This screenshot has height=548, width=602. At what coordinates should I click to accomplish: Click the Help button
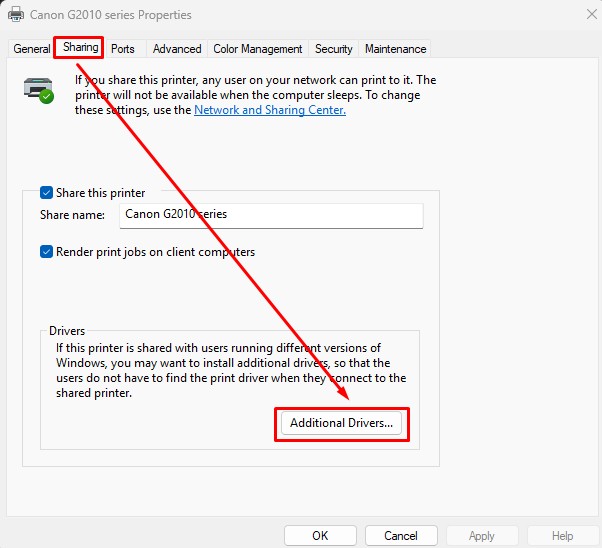click(562, 536)
